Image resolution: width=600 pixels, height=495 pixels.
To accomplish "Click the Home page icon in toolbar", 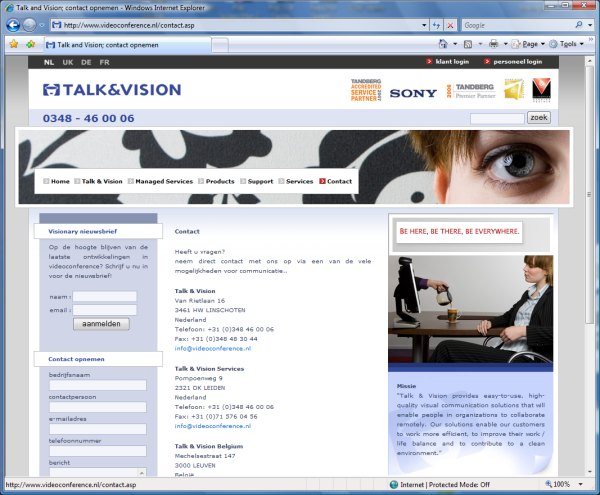I will pos(443,44).
